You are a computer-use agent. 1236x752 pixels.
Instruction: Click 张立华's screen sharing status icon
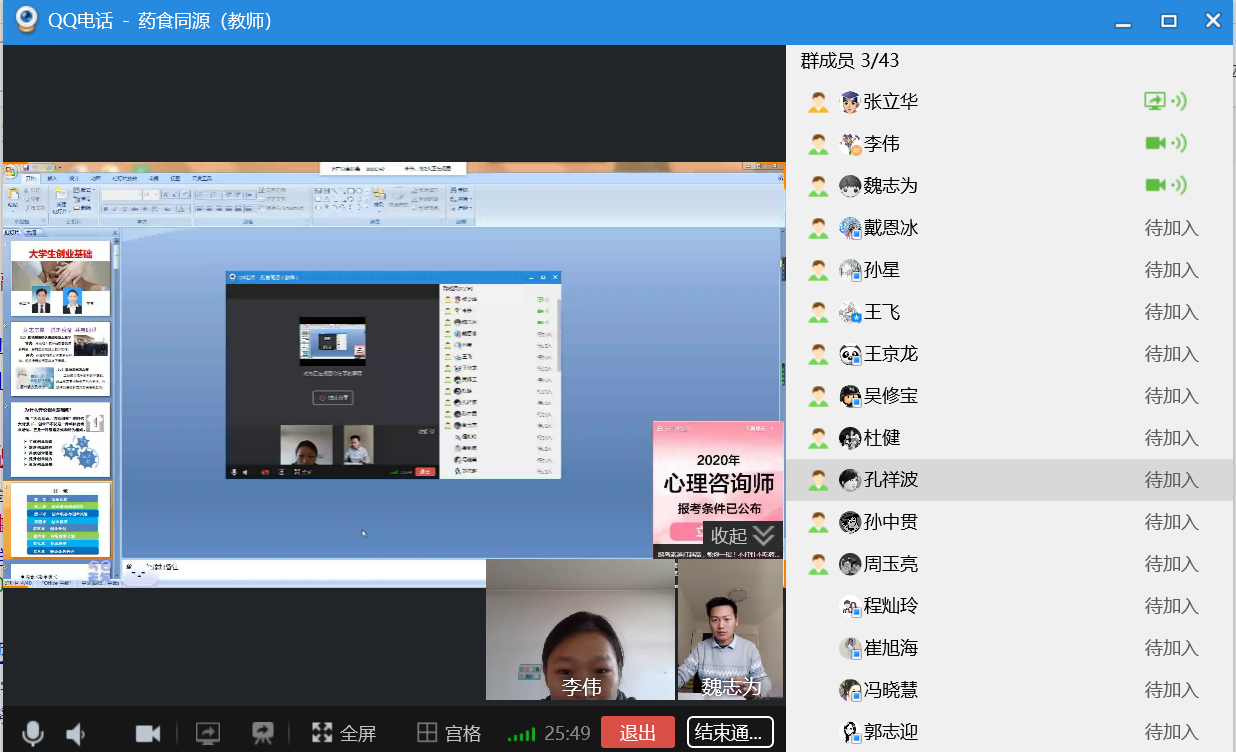click(1155, 101)
